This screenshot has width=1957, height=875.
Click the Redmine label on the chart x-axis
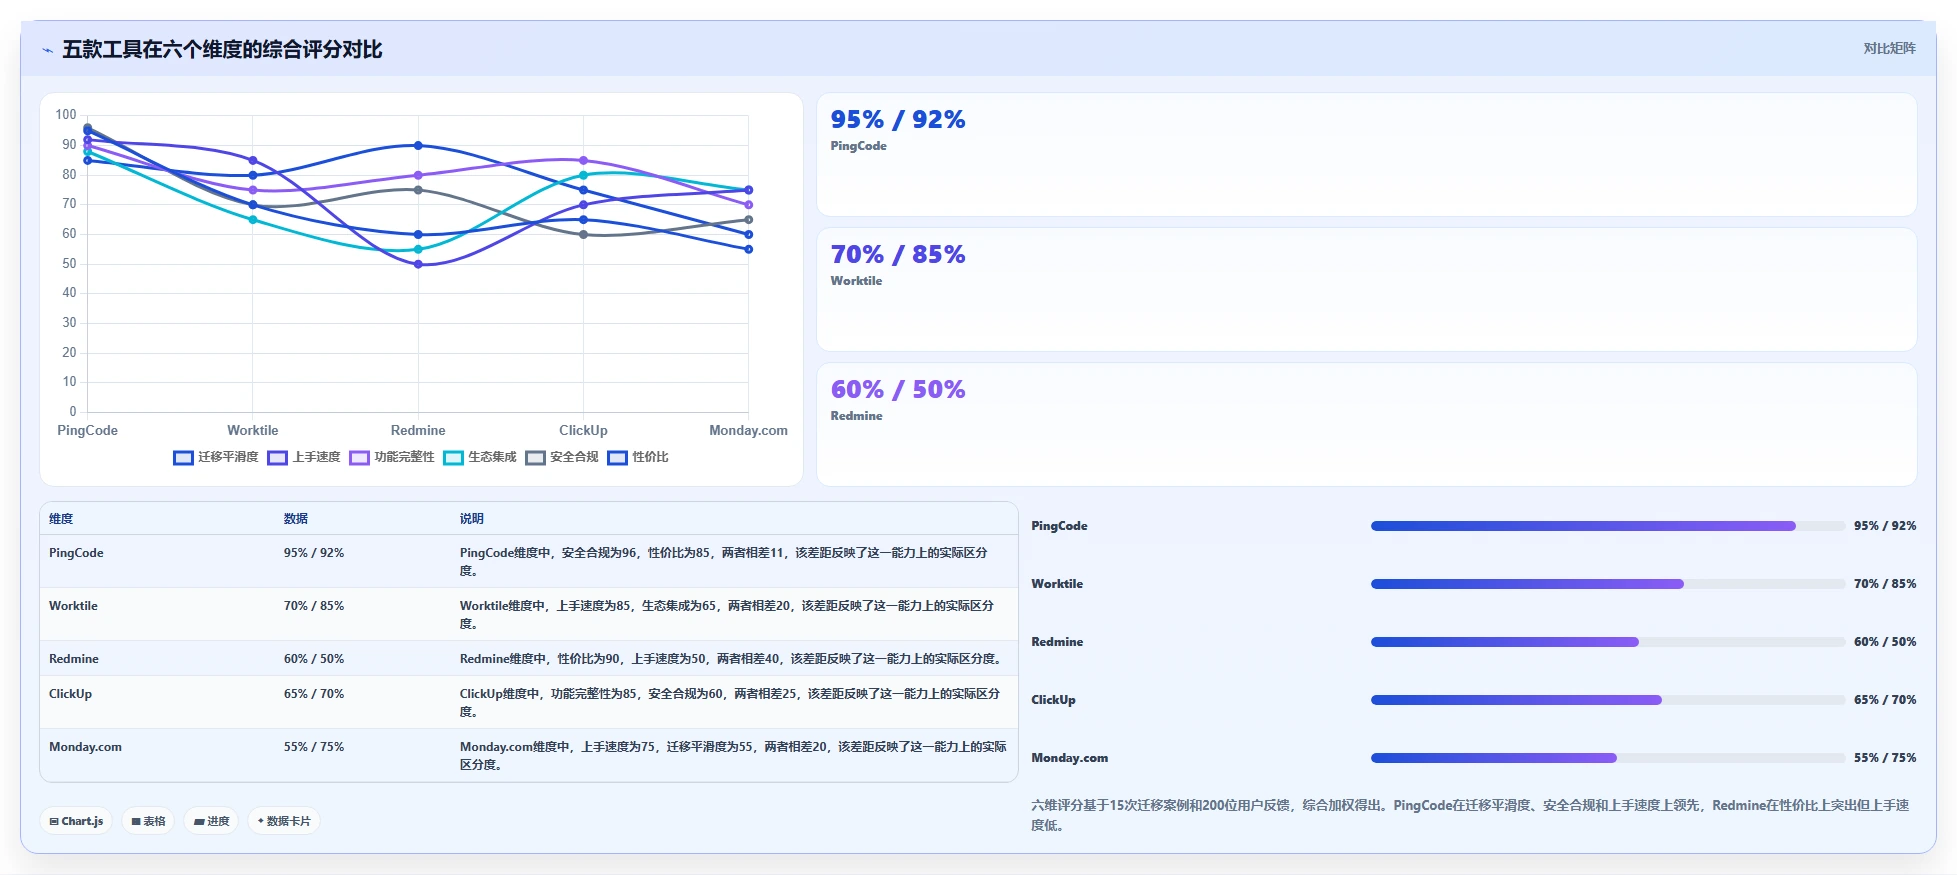click(418, 431)
